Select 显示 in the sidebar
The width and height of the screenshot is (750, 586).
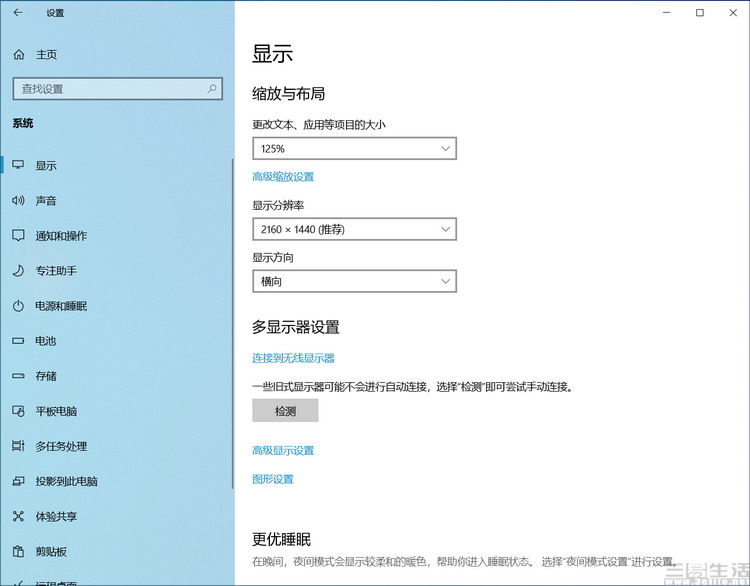(46, 166)
